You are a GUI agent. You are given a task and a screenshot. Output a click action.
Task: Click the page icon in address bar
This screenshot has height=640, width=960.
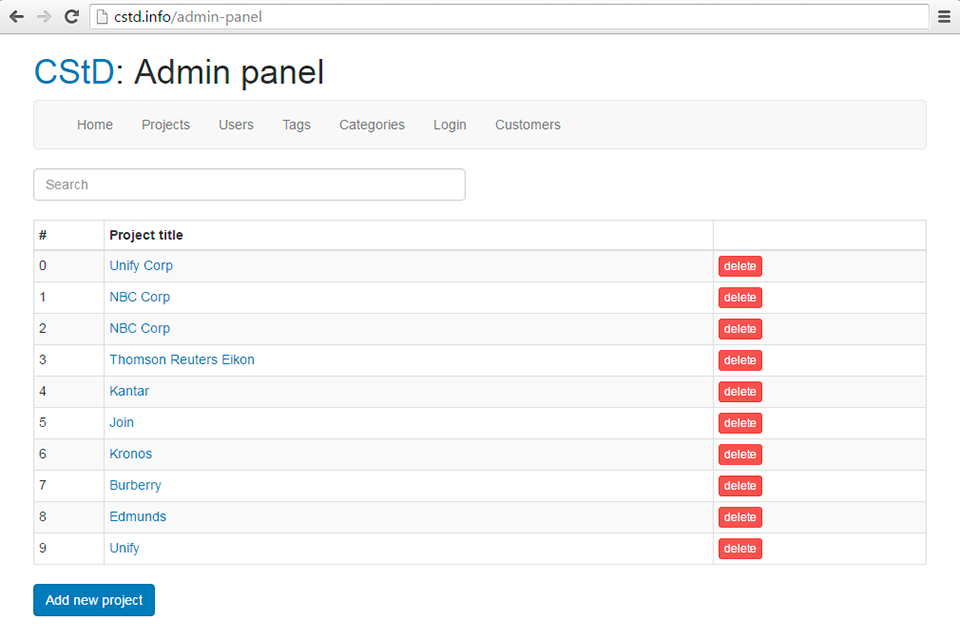click(x=102, y=17)
